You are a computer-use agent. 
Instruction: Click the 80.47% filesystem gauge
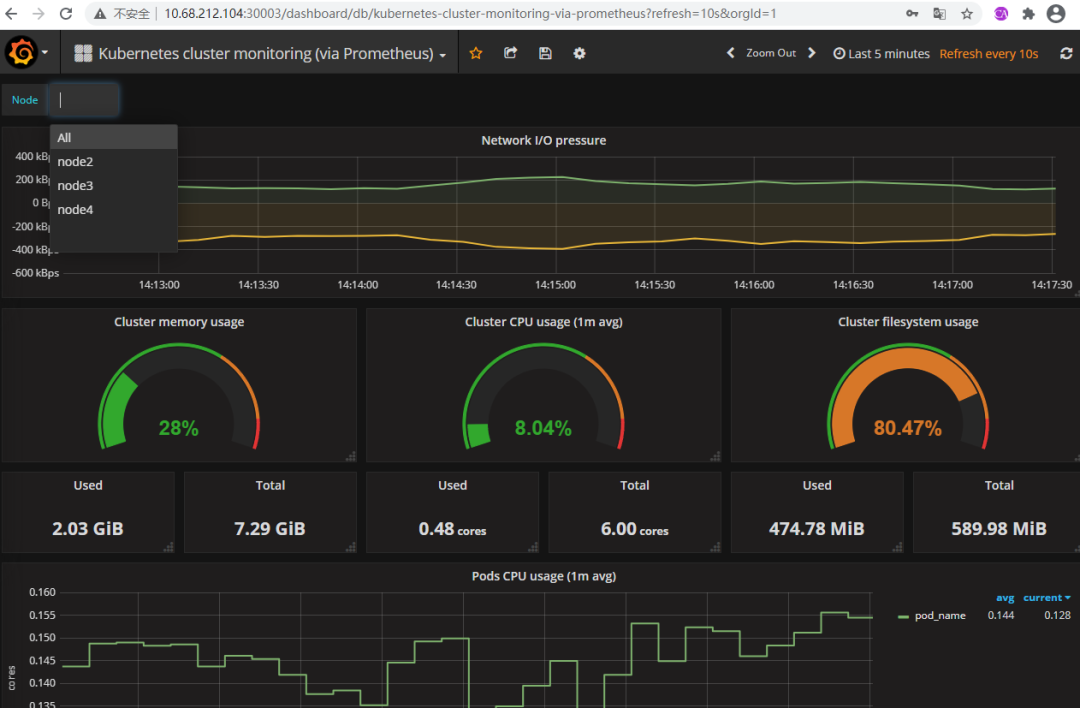point(908,397)
